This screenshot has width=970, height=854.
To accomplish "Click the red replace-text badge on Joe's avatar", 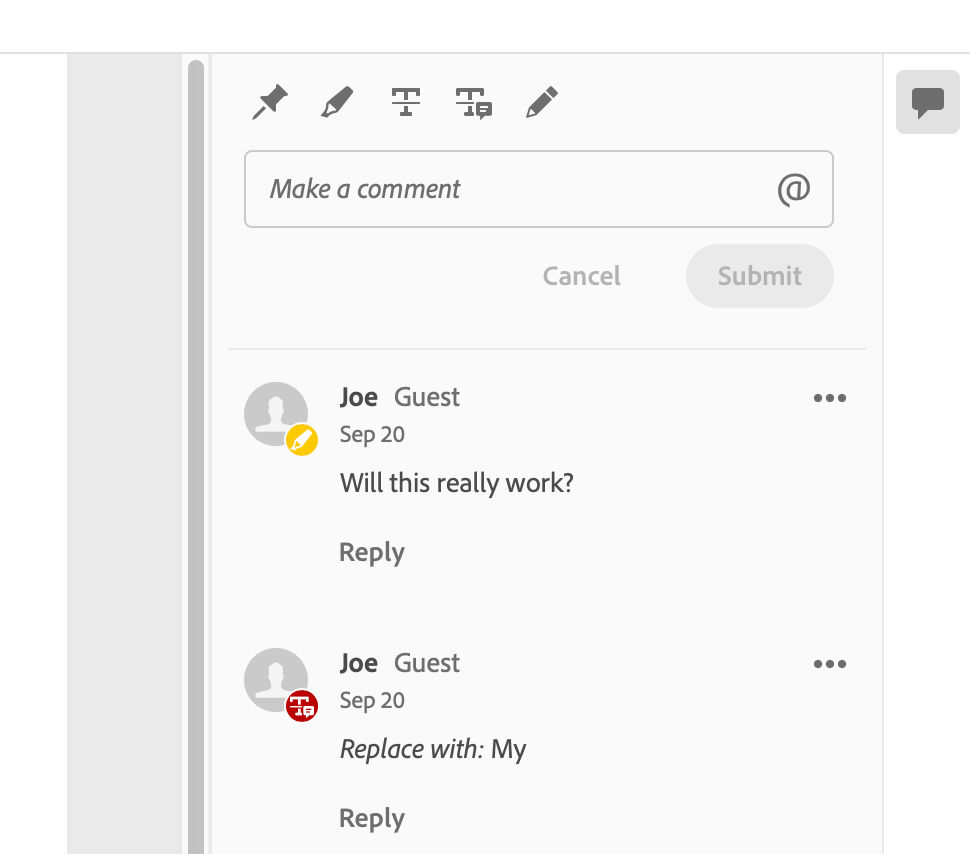I will point(302,706).
